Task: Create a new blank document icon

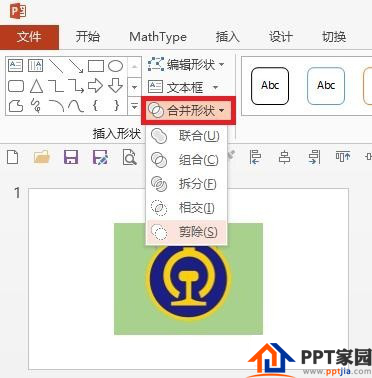Action: tap(13, 157)
